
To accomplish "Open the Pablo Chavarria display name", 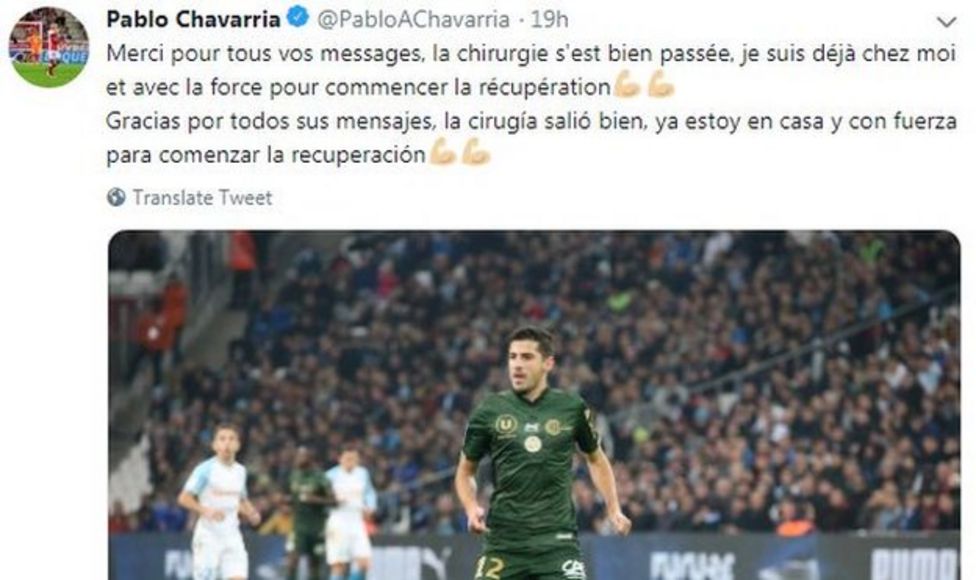I will coord(194,19).
